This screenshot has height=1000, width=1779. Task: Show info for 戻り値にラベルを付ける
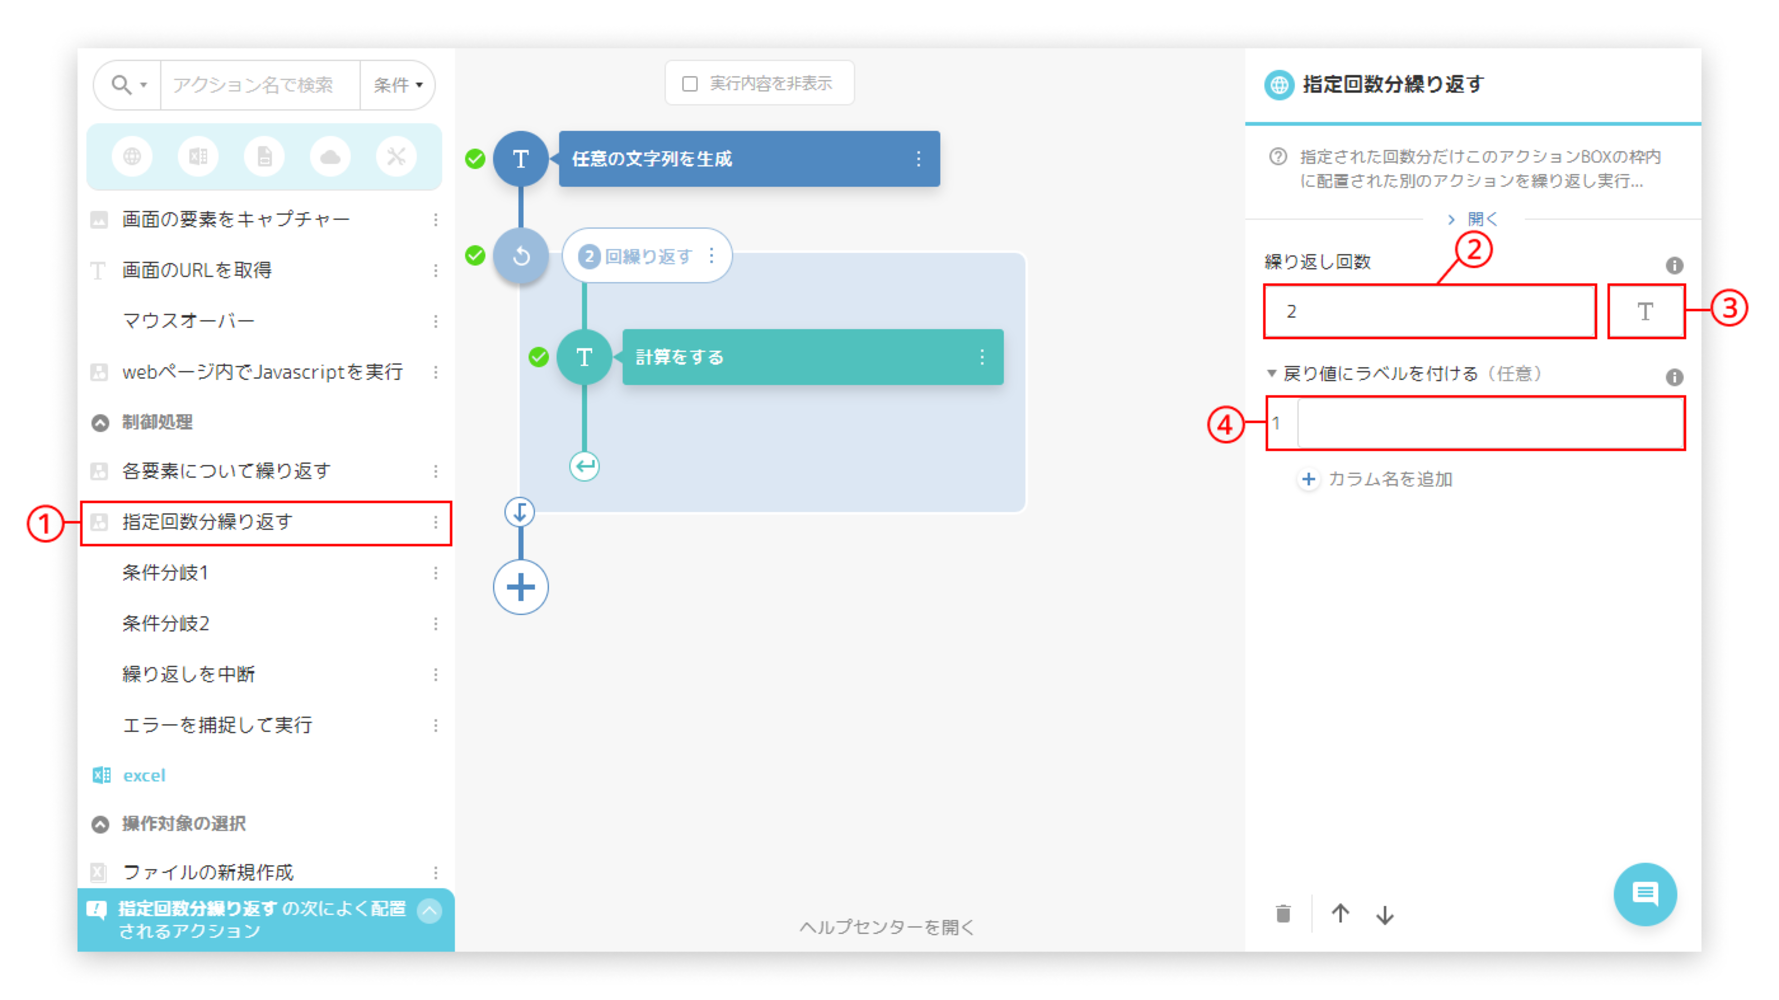coord(1674,377)
